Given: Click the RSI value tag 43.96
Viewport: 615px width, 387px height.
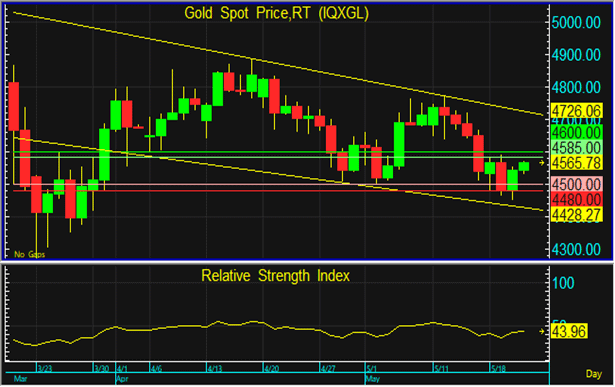Looking at the screenshot, I should pyautogui.click(x=569, y=332).
